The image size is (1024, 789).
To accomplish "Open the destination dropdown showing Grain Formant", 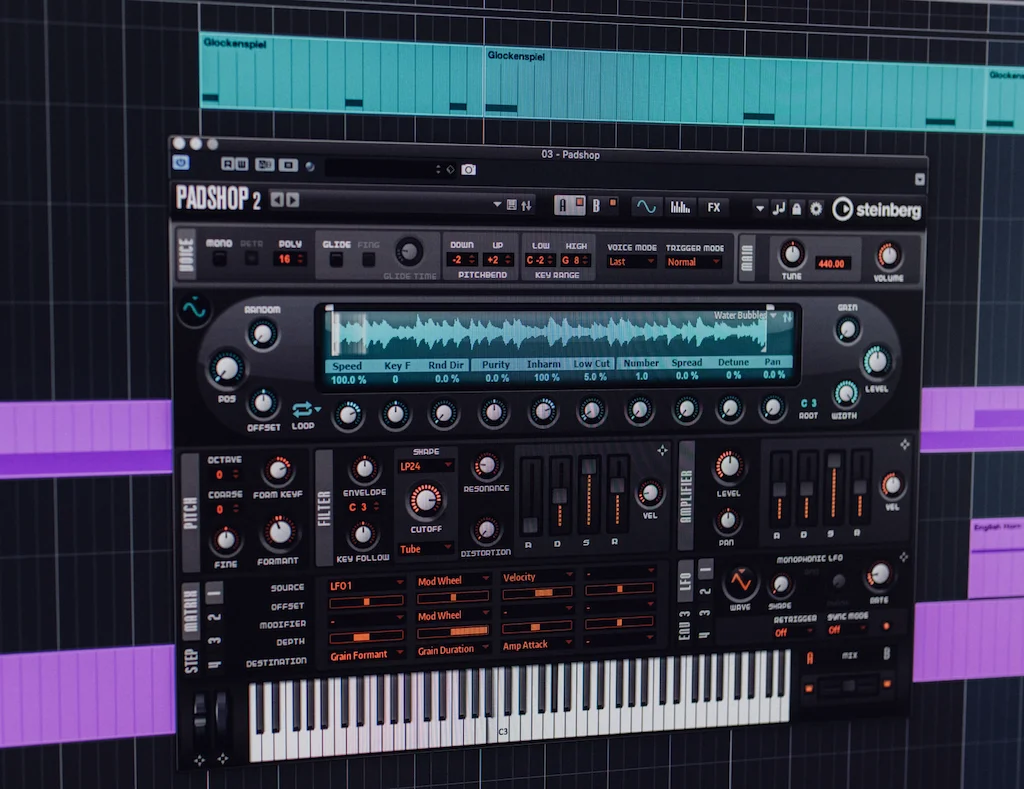I will tap(366, 655).
